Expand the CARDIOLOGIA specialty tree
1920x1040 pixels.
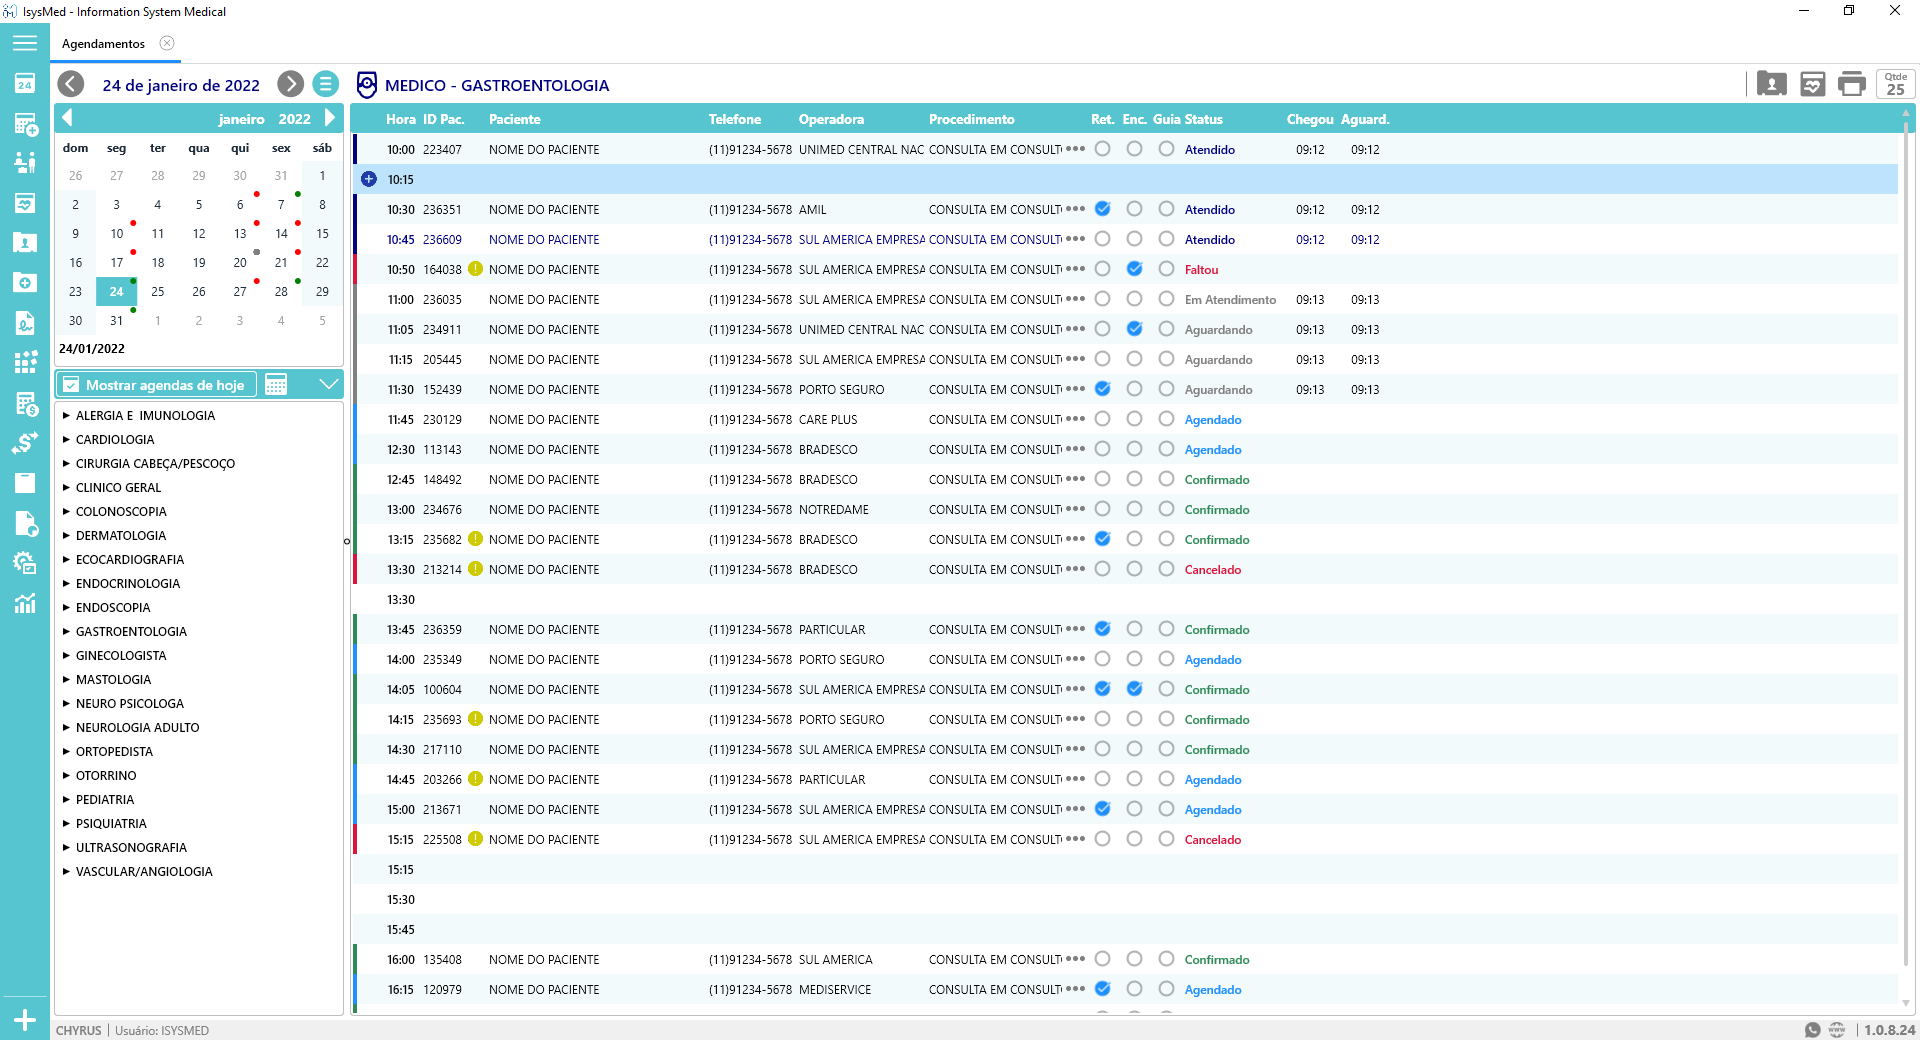pos(66,439)
